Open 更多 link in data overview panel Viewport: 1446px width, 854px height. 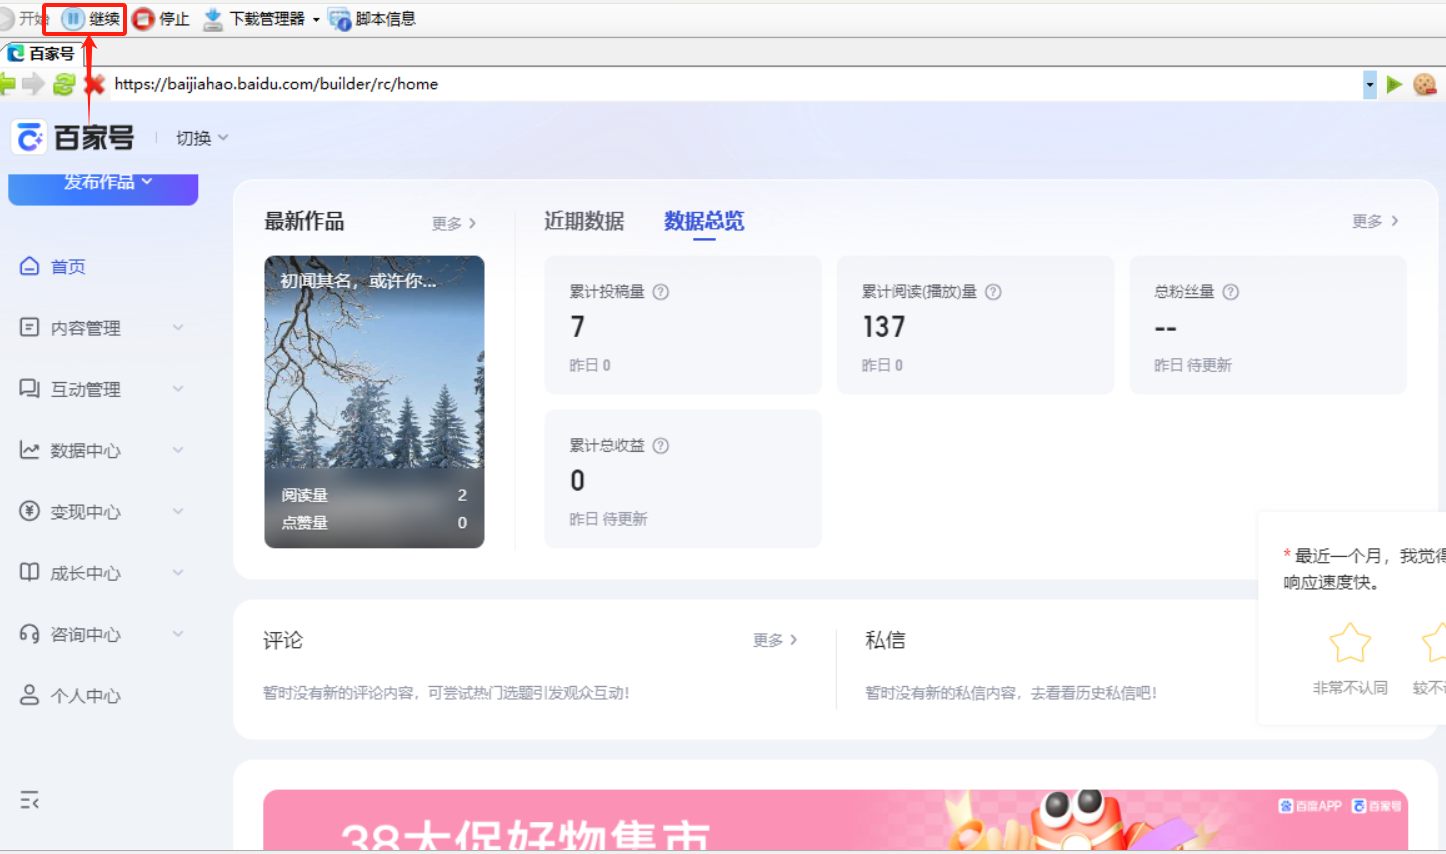point(1375,221)
